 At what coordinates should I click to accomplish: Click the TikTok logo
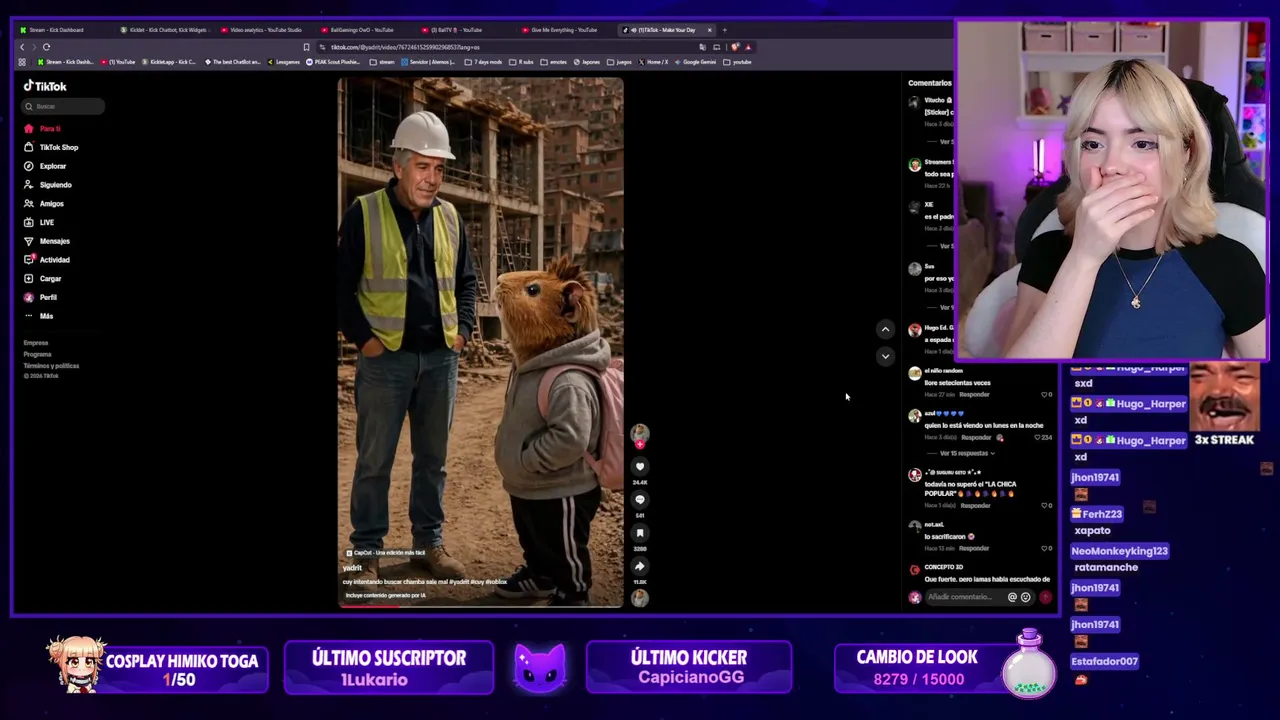pos(45,86)
